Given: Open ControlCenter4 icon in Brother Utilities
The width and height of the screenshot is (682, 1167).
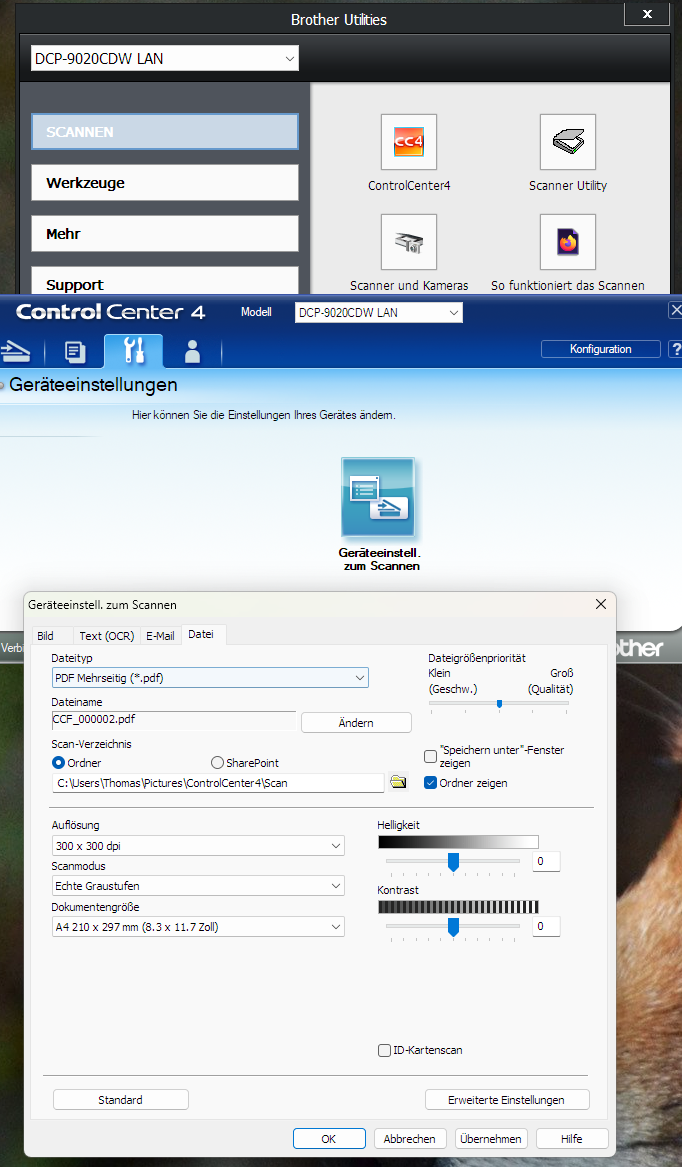Looking at the screenshot, I should pos(409,141).
